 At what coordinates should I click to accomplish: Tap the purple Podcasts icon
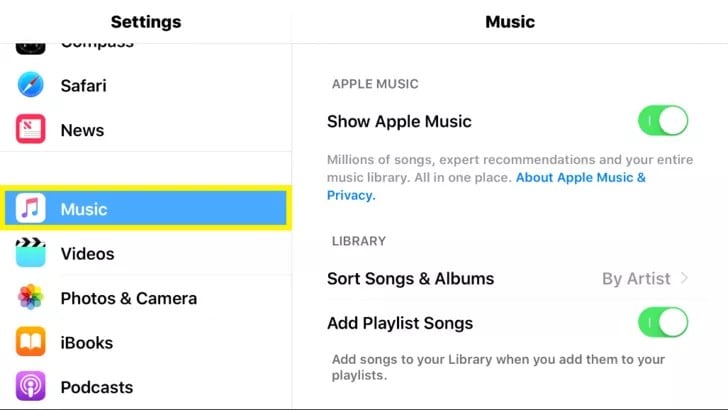coord(31,386)
